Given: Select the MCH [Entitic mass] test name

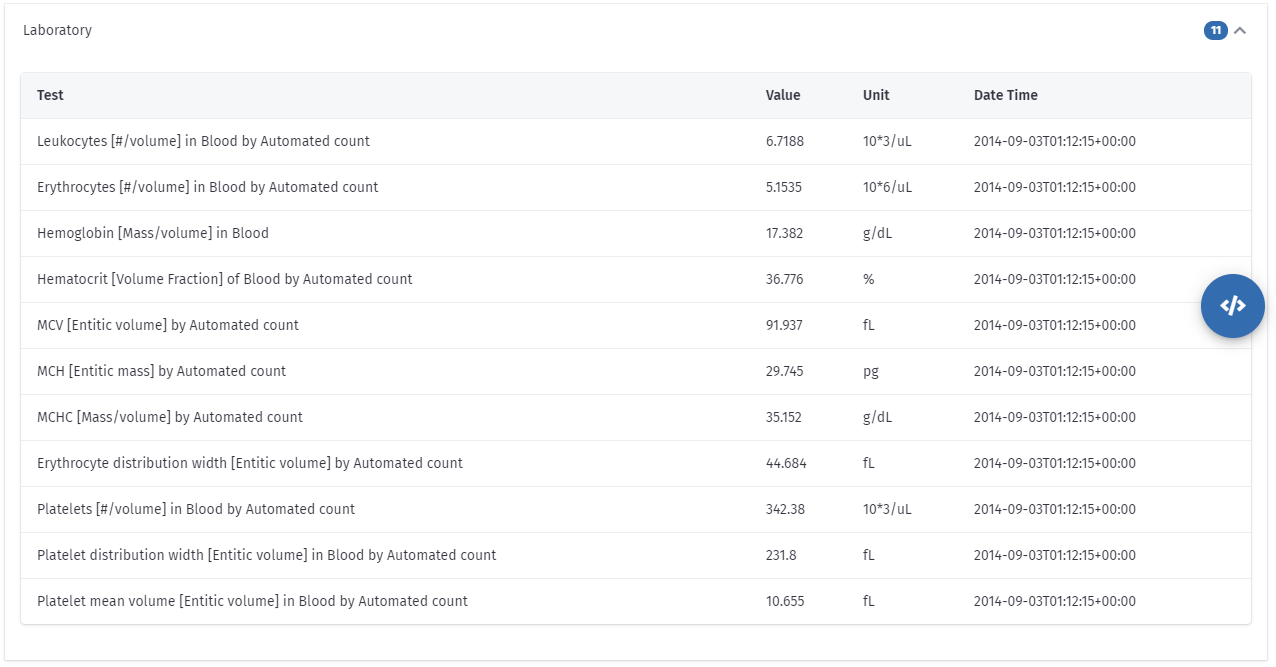Looking at the screenshot, I should pos(162,371).
